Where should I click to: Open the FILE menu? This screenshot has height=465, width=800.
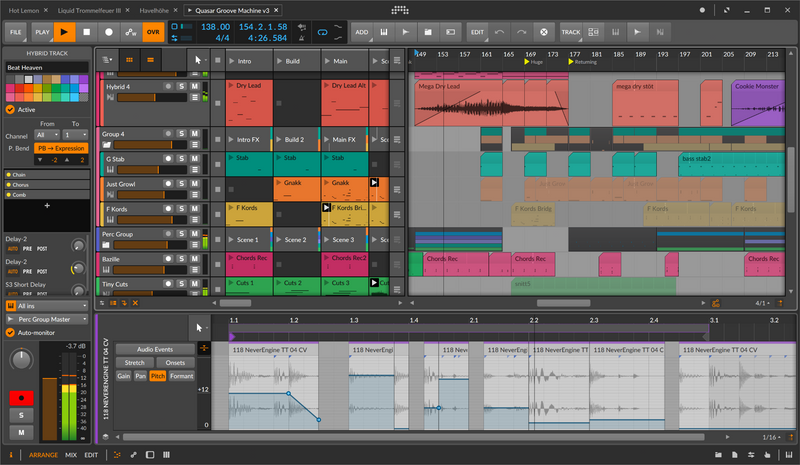[16, 32]
